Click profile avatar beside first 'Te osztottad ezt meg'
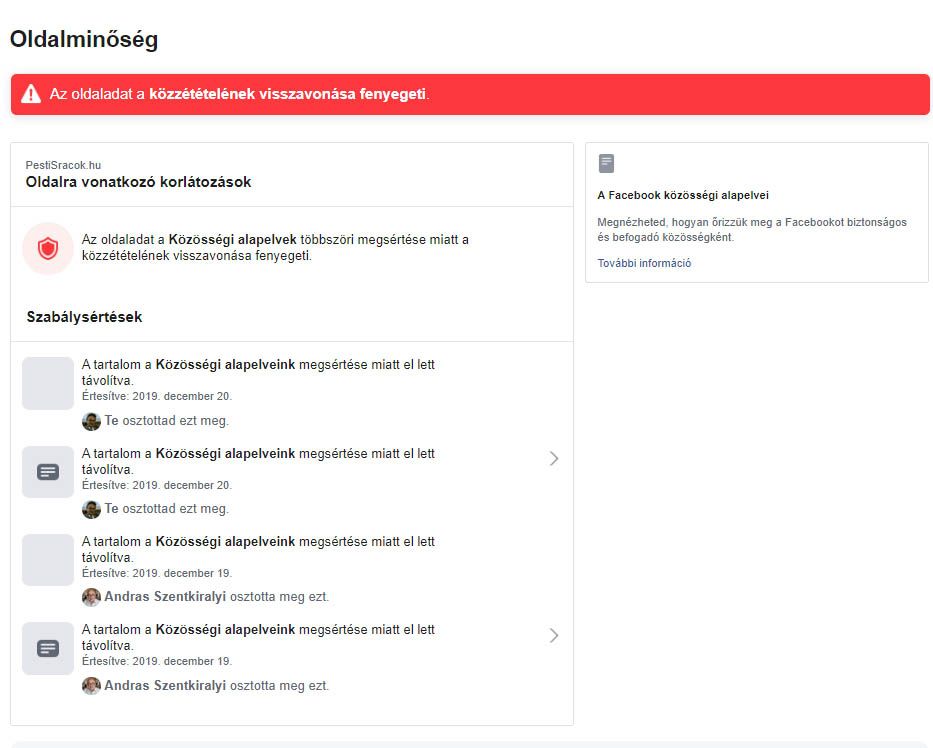This screenshot has width=933, height=748. point(91,421)
